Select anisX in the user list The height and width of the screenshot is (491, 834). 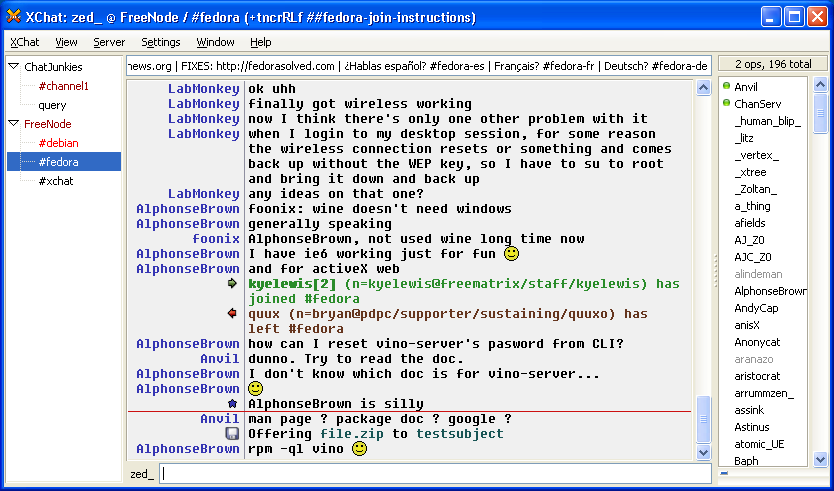click(747, 325)
